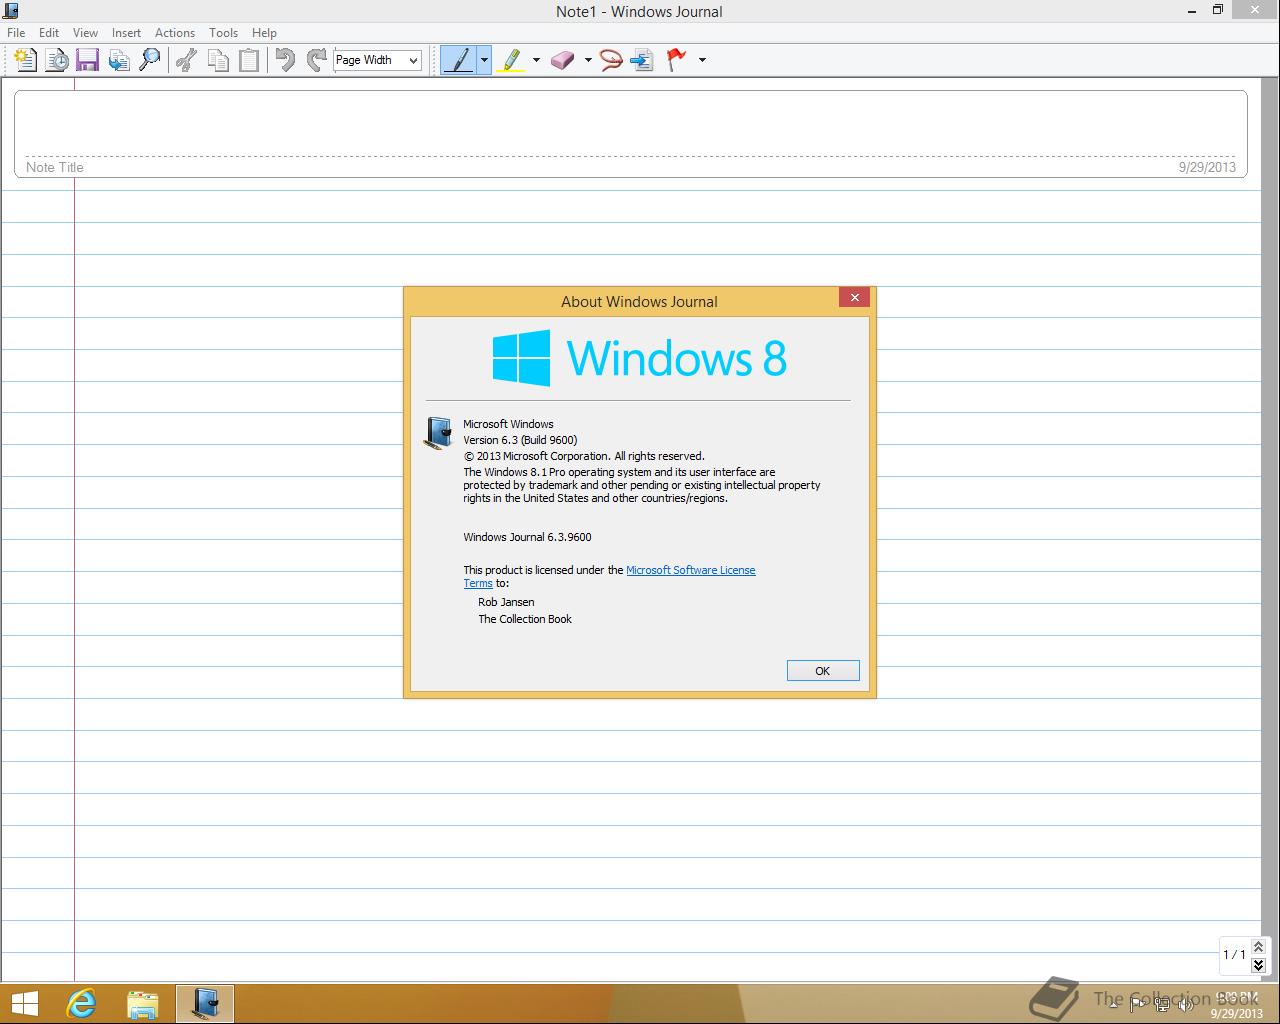Click the Paste clipboard icon
1280x1024 pixels.
pyautogui.click(x=248, y=60)
